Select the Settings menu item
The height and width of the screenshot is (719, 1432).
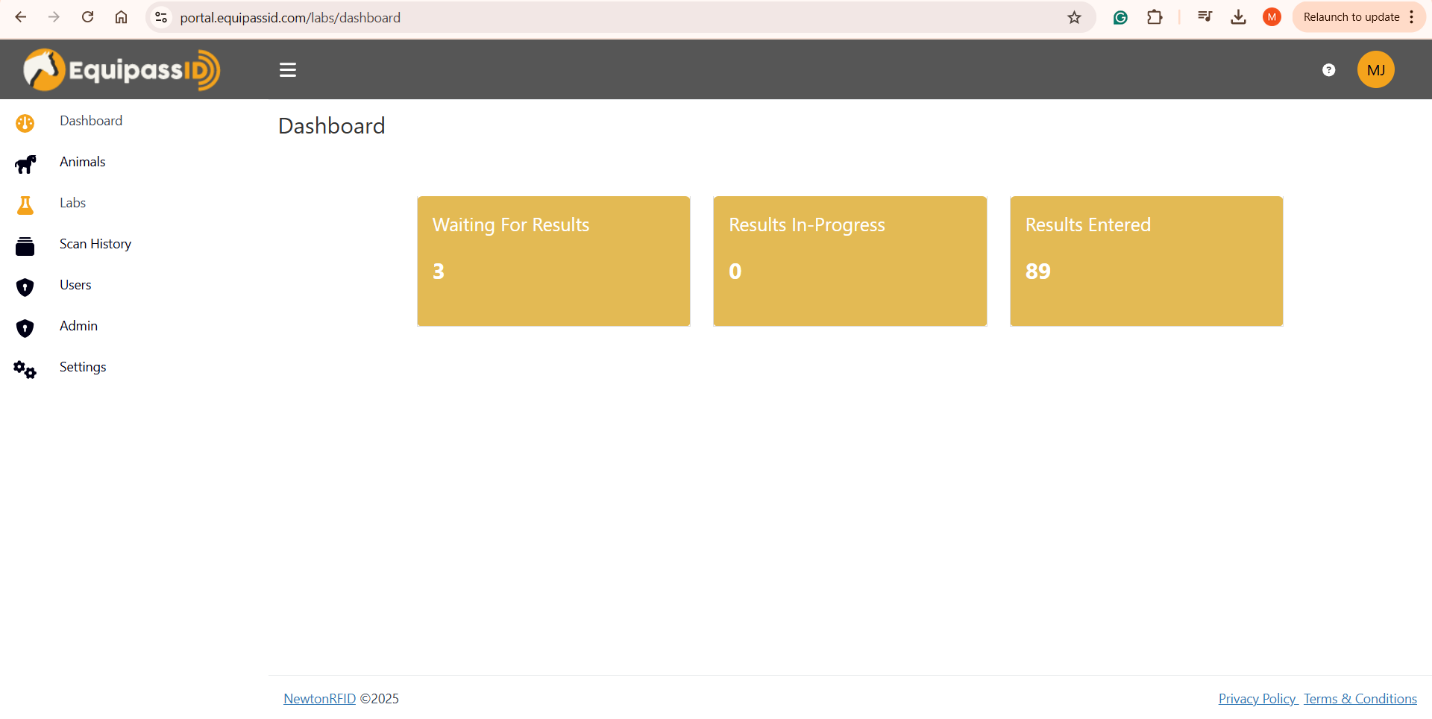pos(82,367)
